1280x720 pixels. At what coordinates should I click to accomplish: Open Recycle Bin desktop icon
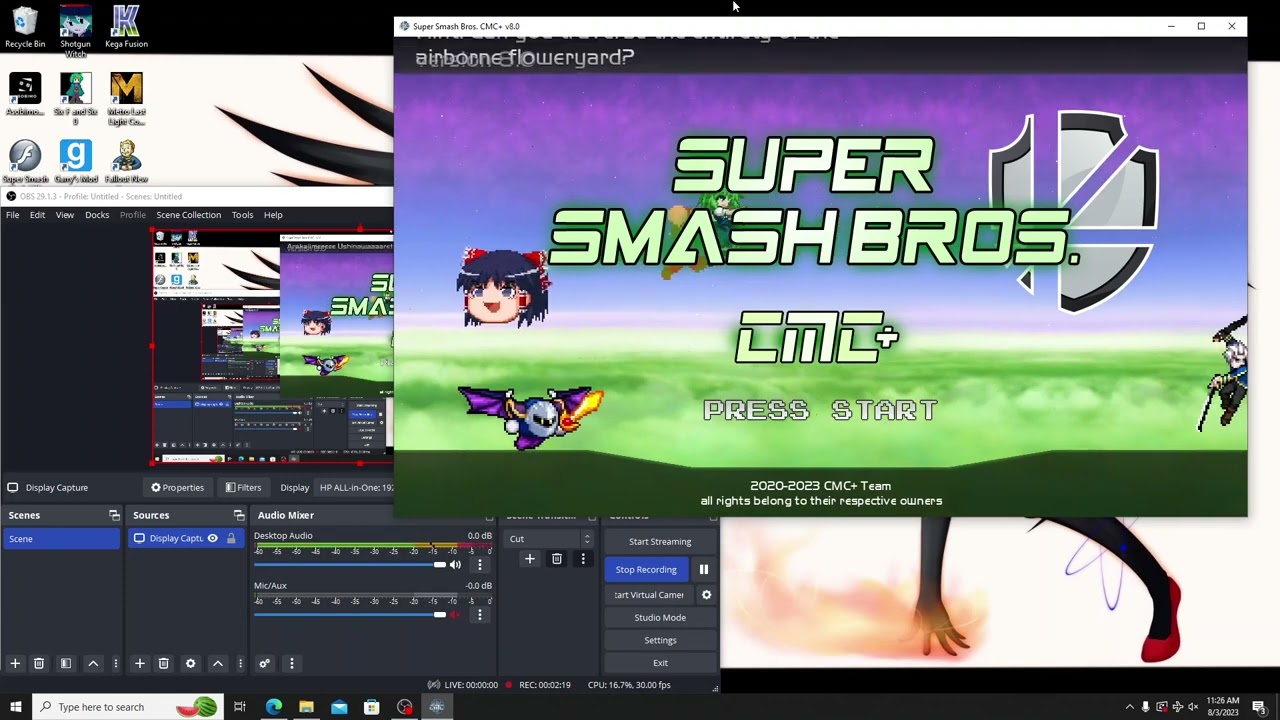(25, 28)
